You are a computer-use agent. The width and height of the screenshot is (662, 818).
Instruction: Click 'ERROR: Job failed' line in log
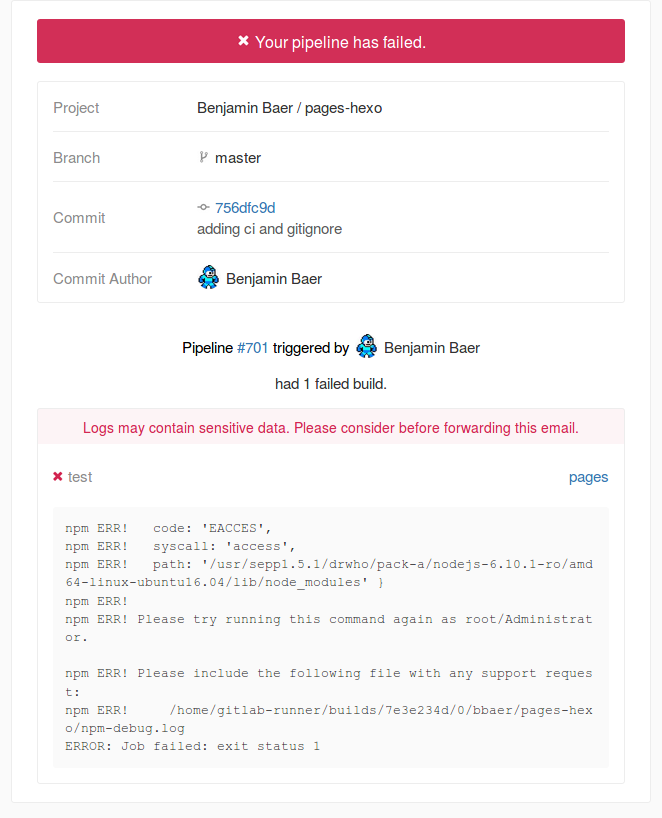click(x=192, y=746)
